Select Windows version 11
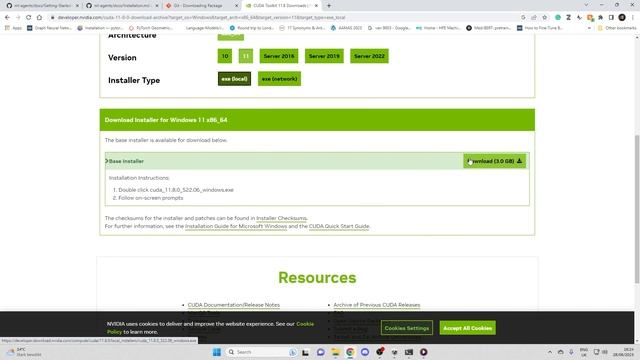 pyautogui.click(x=246, y=56)
